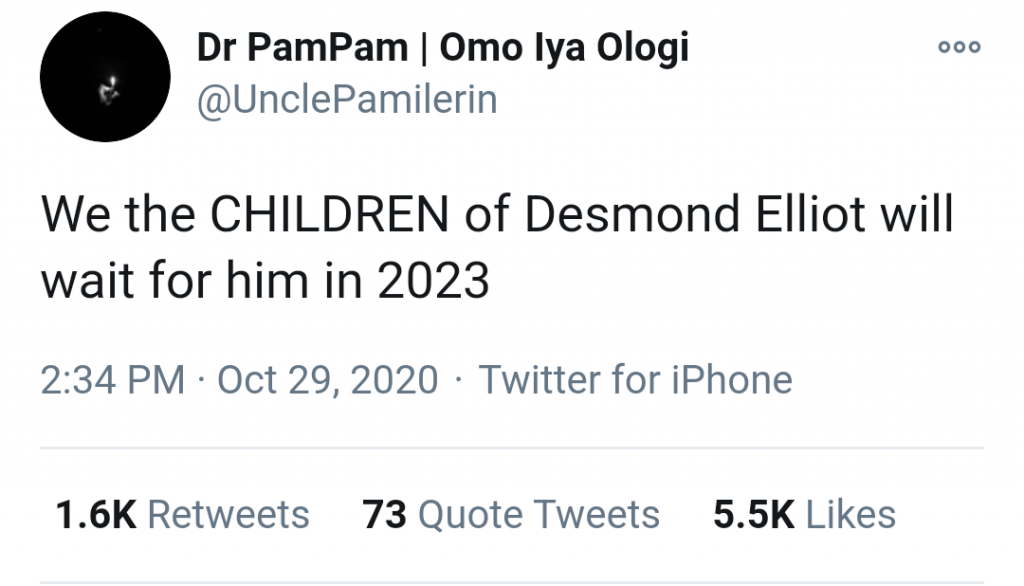Click the "Dr PamPam" display name
1024x586 pixels.
tap(302, 48)
